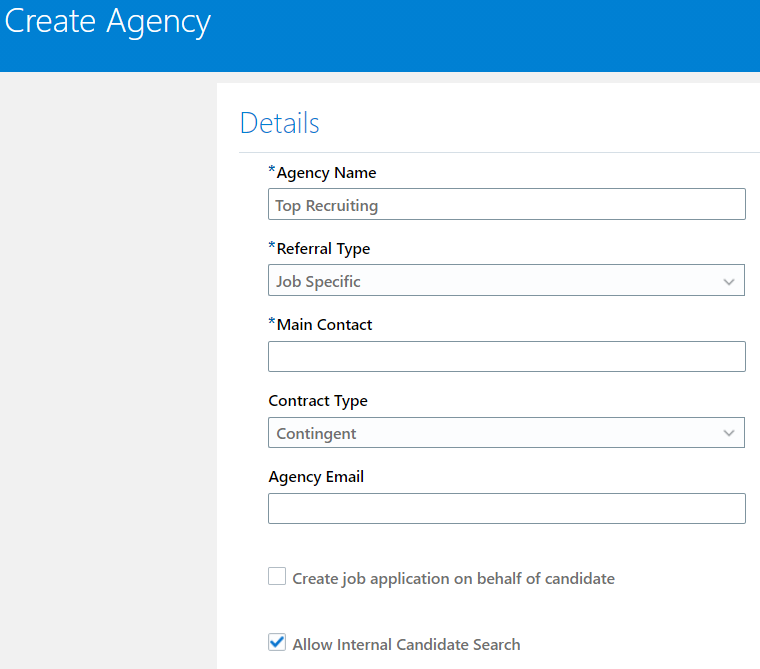Viewport: 760px width, 669px height.
Task: Open the Contract Type dropdown showing Contingent
Action: 490,433
